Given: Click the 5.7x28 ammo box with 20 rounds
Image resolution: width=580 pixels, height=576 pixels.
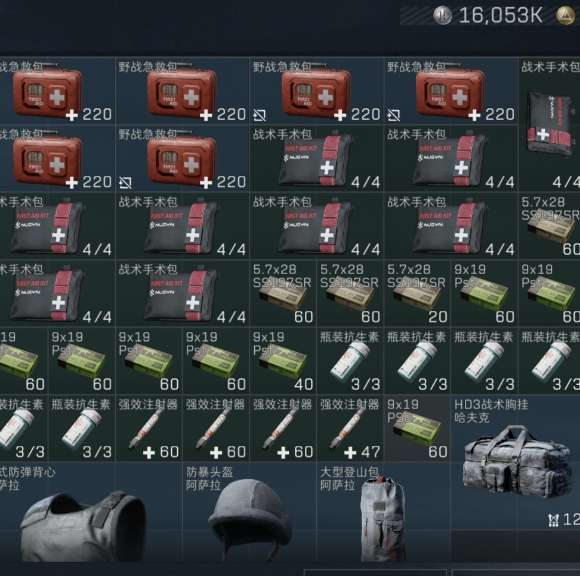Looking at the screenshot, I should (x=417, y=293).
